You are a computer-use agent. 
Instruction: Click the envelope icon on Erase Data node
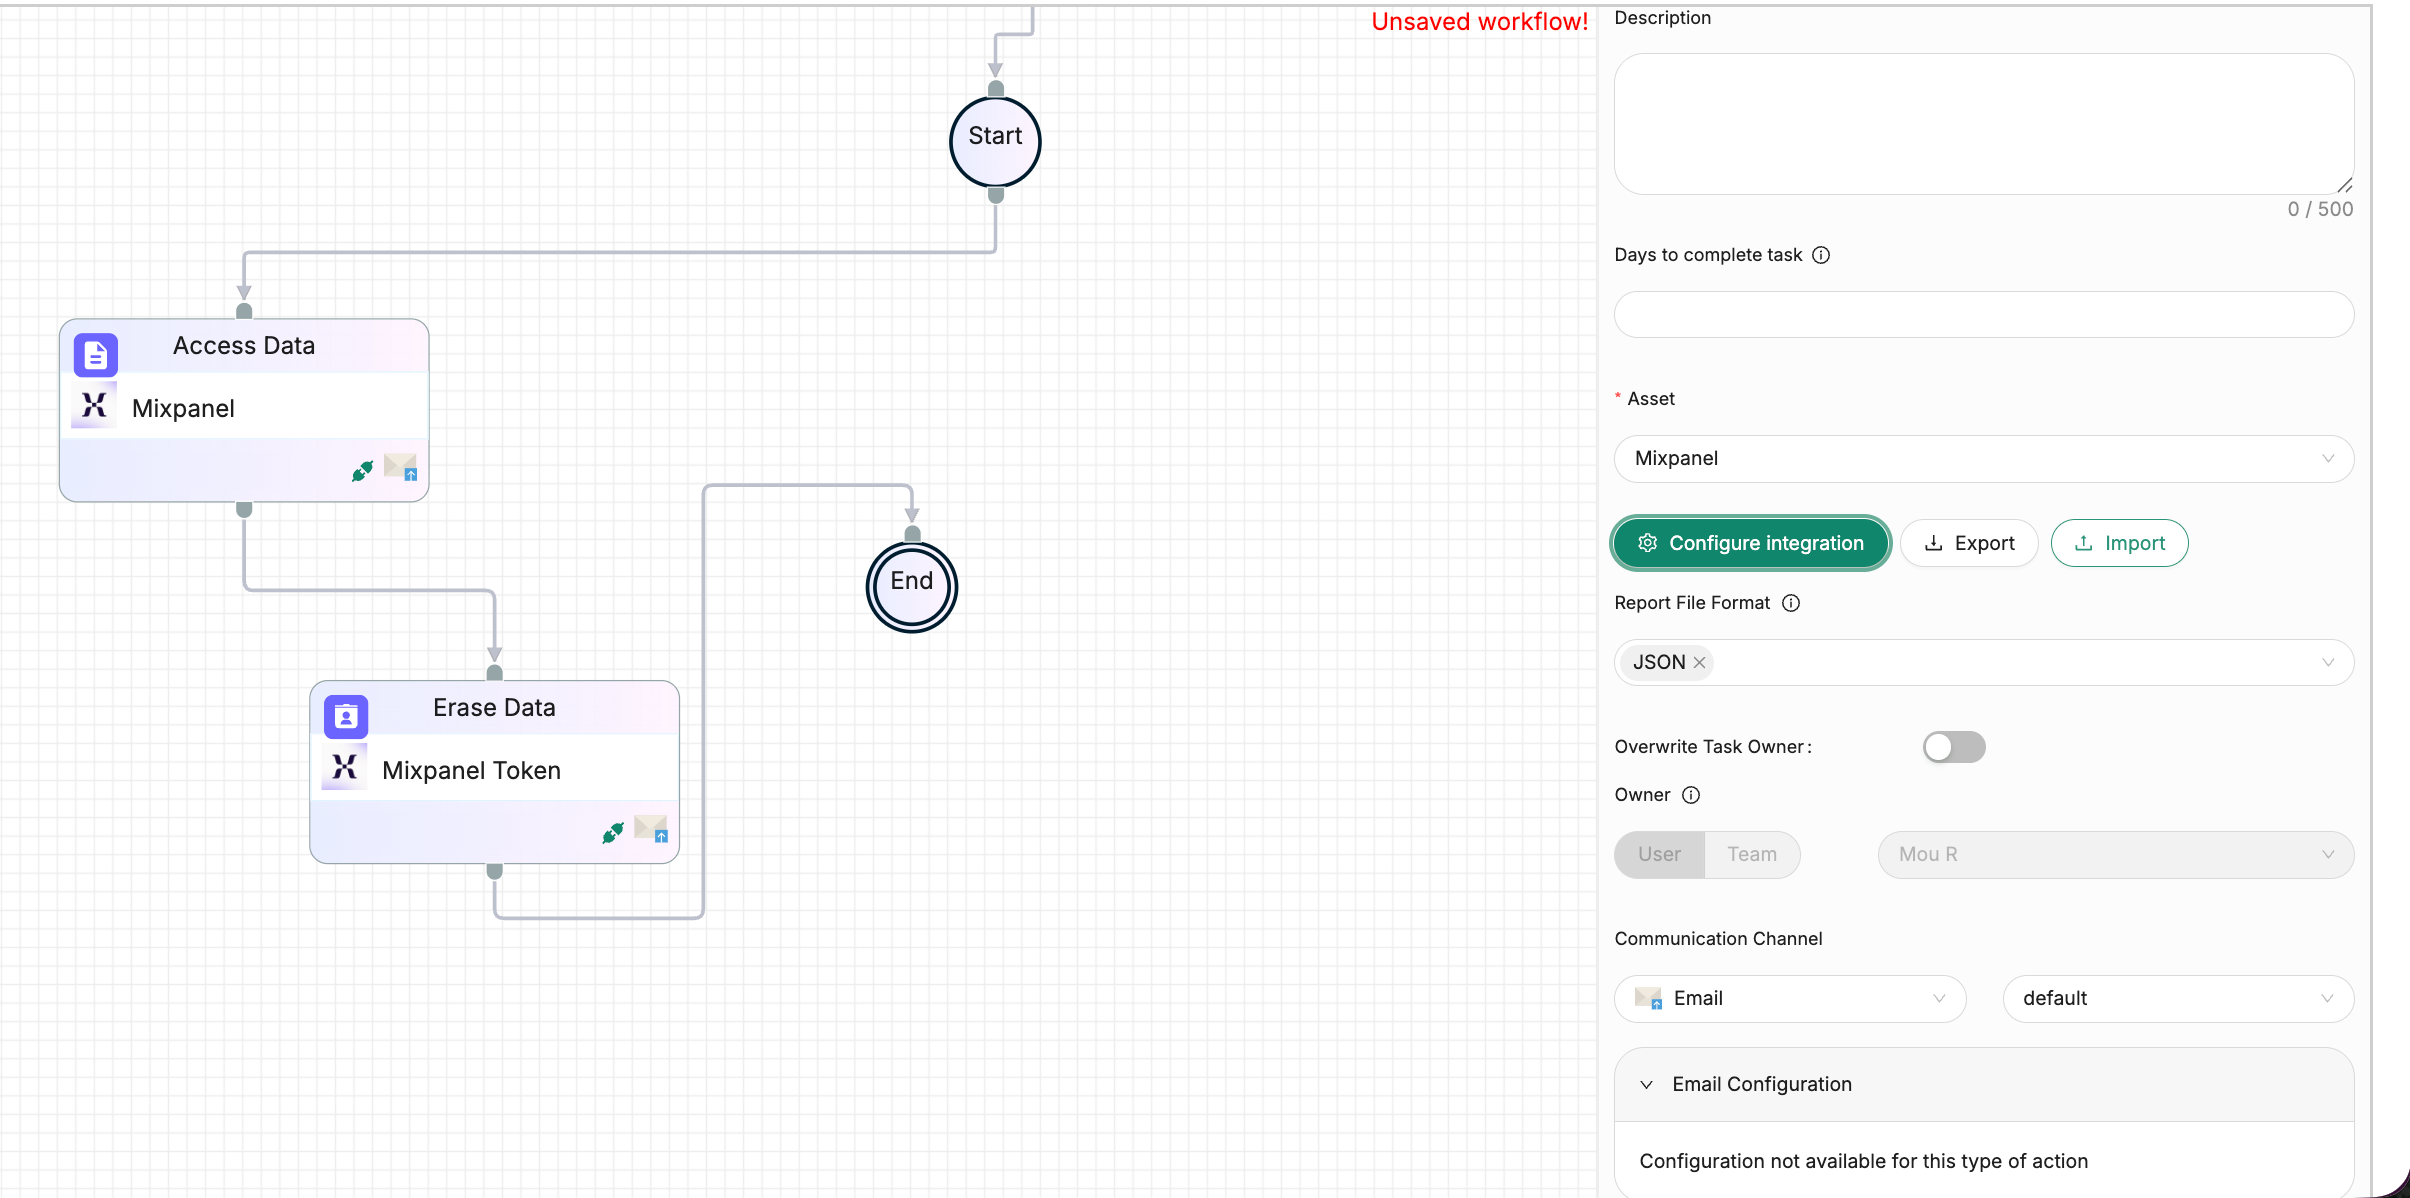pyautogui.click(x=651, y=828)
